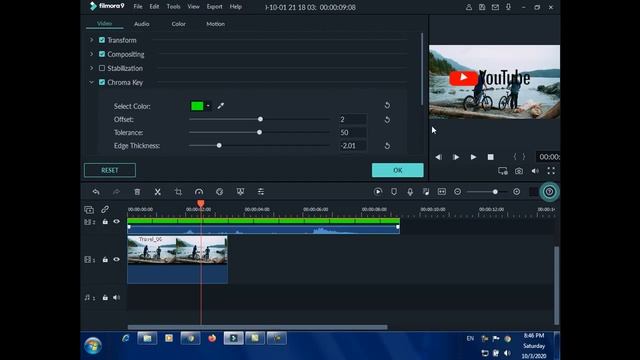Delete selected clip with trash icon
Viewport: 640px width, 360px height.
(x=137, y=192)
